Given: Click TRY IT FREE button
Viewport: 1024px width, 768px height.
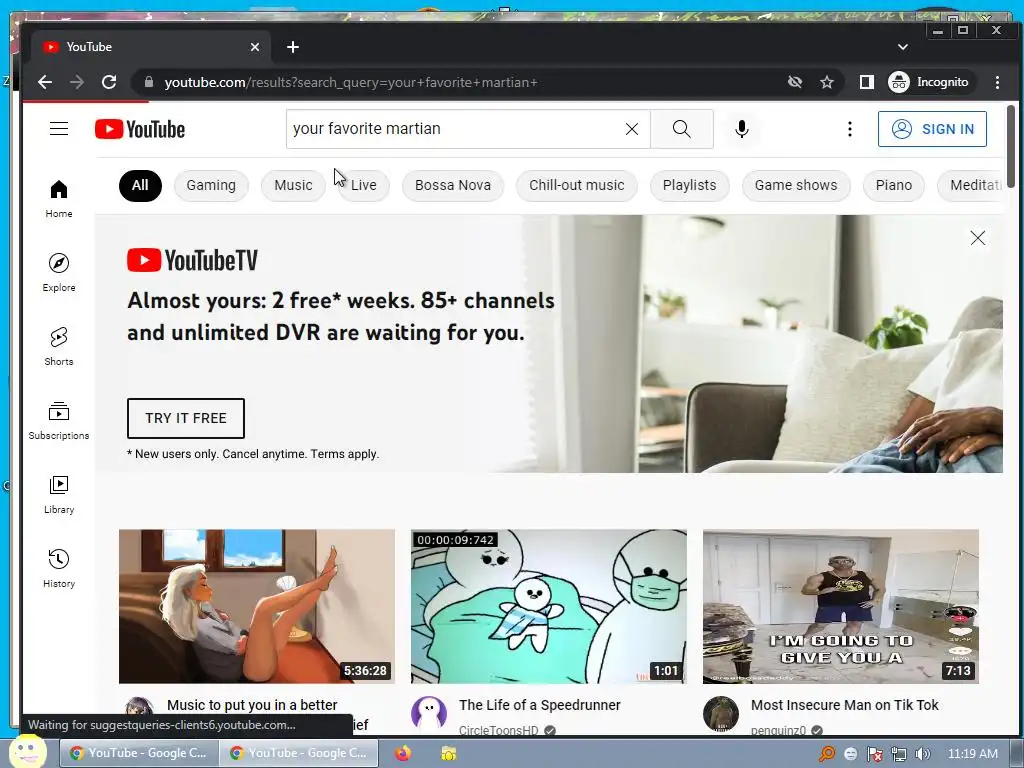Looking at the screenshot, I should [185, 418].
